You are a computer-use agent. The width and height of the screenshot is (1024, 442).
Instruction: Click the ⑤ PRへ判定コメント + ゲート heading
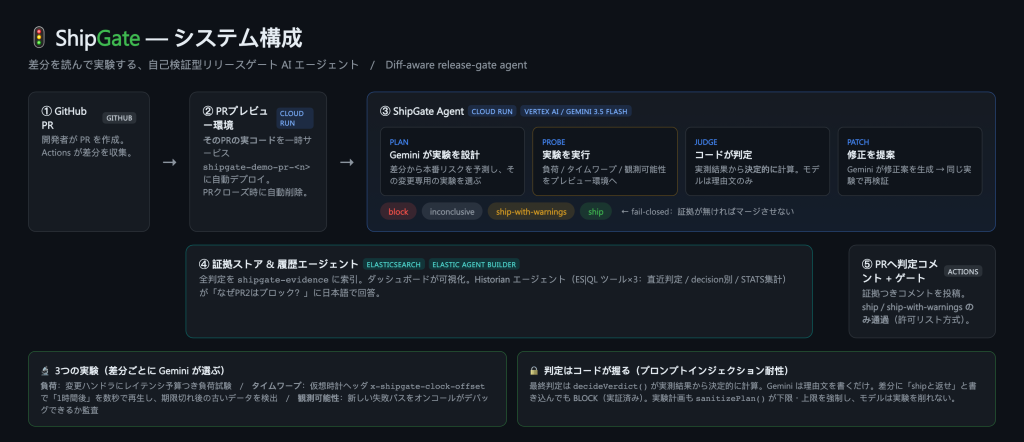tap(899, 271)
